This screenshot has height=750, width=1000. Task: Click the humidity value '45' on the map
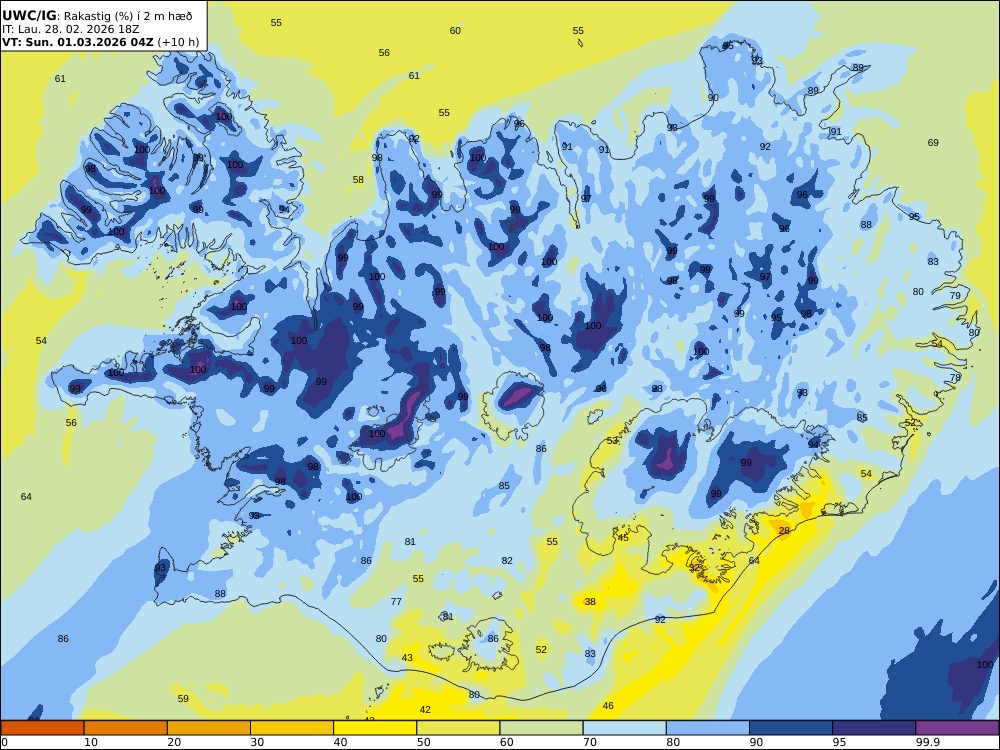click(623, 538)
